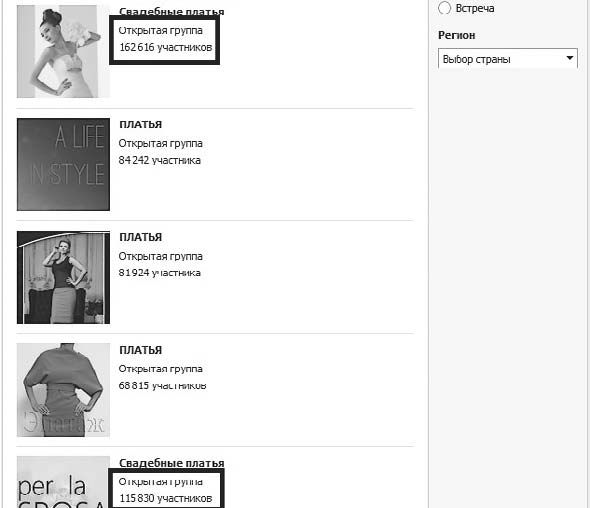
Task: Select the Встреча radio button
Action: point(444,8)
